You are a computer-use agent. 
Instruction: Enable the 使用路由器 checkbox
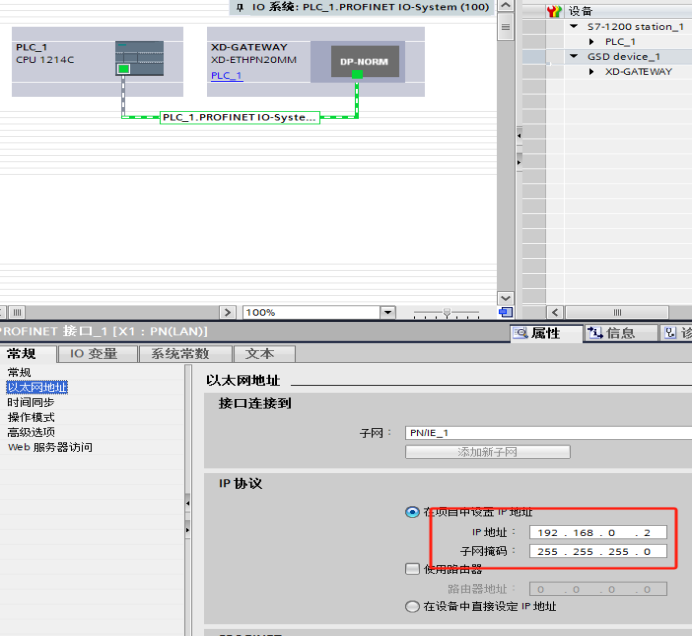[x=412, y=569]
